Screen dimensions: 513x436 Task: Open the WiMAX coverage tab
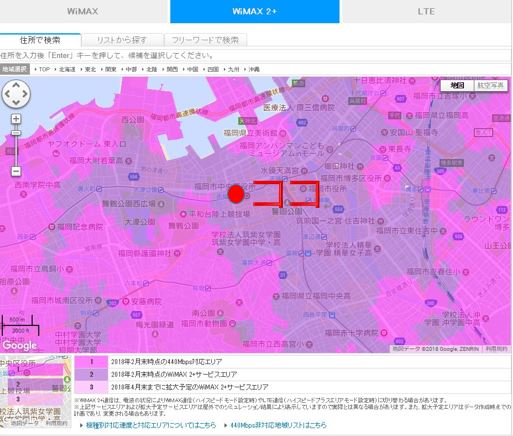(x=83, y=11)
